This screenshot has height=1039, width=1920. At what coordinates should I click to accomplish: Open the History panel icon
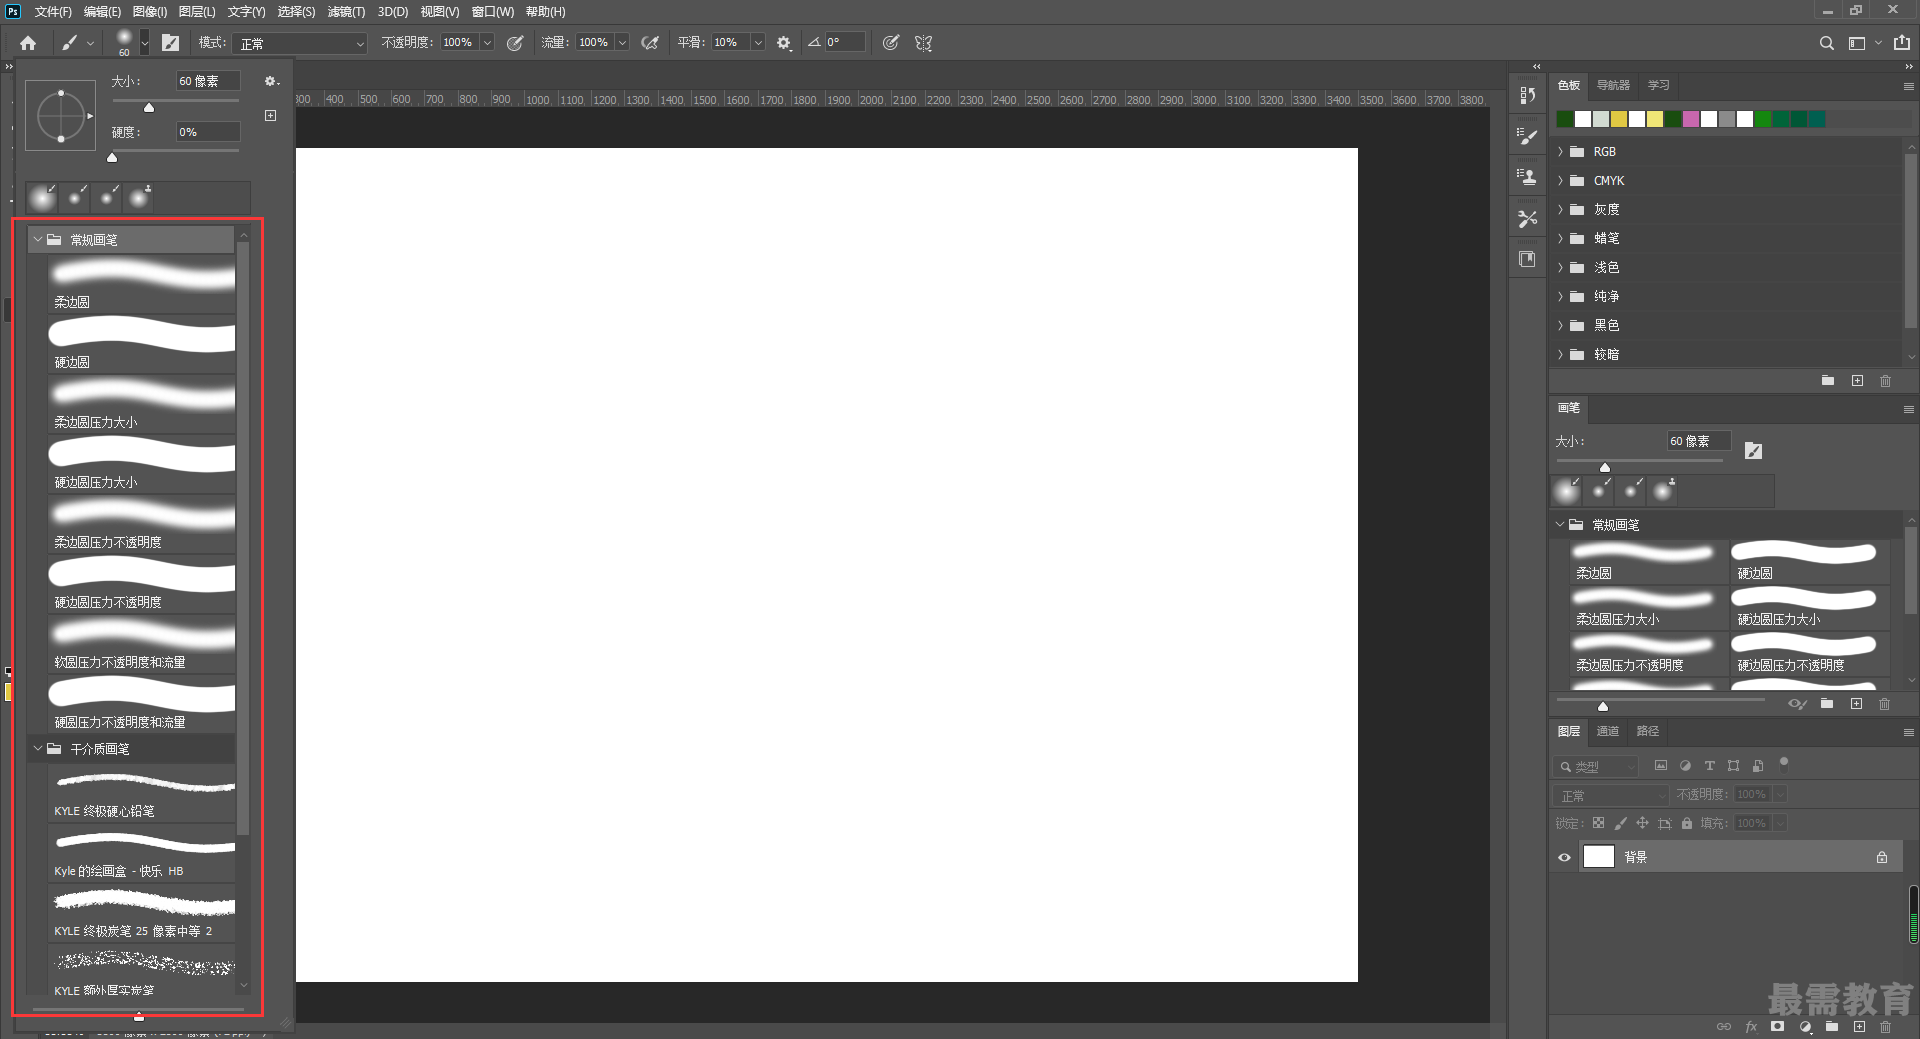pyautogui.click(x=1527, y=95)
